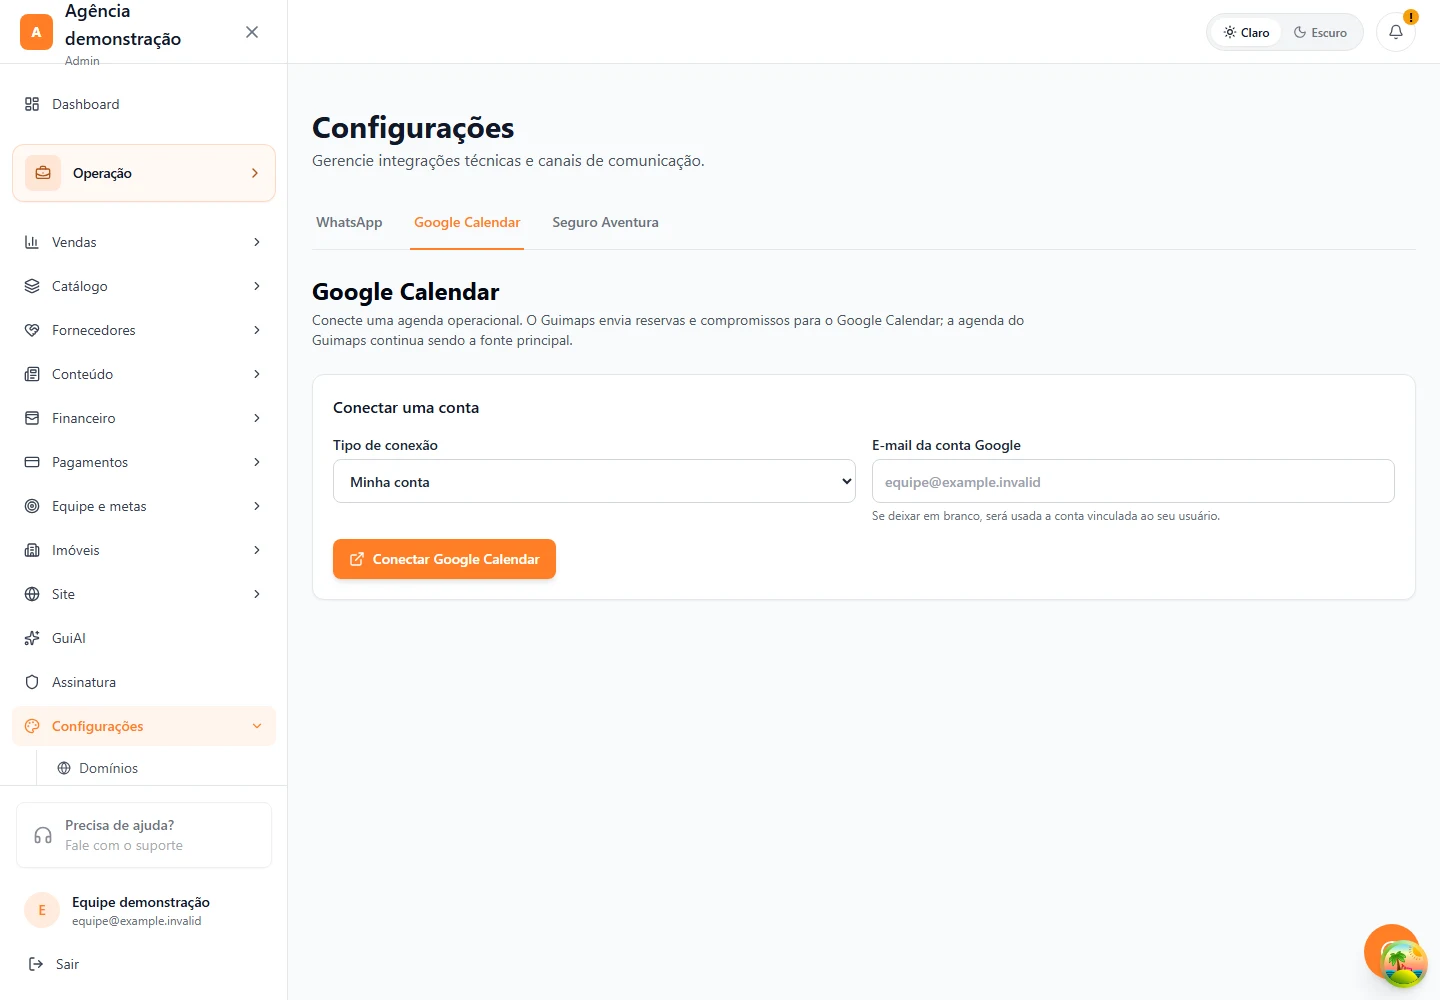Click the Operação briefcase icon
Viewport: 1440px width, 1000px height.
coord(43,173)
